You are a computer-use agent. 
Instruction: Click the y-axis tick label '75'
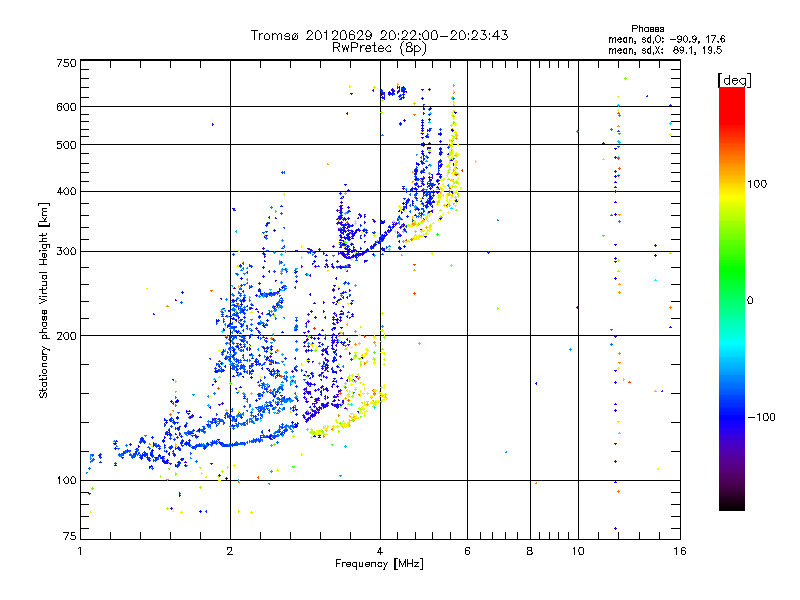click(70, 536)
